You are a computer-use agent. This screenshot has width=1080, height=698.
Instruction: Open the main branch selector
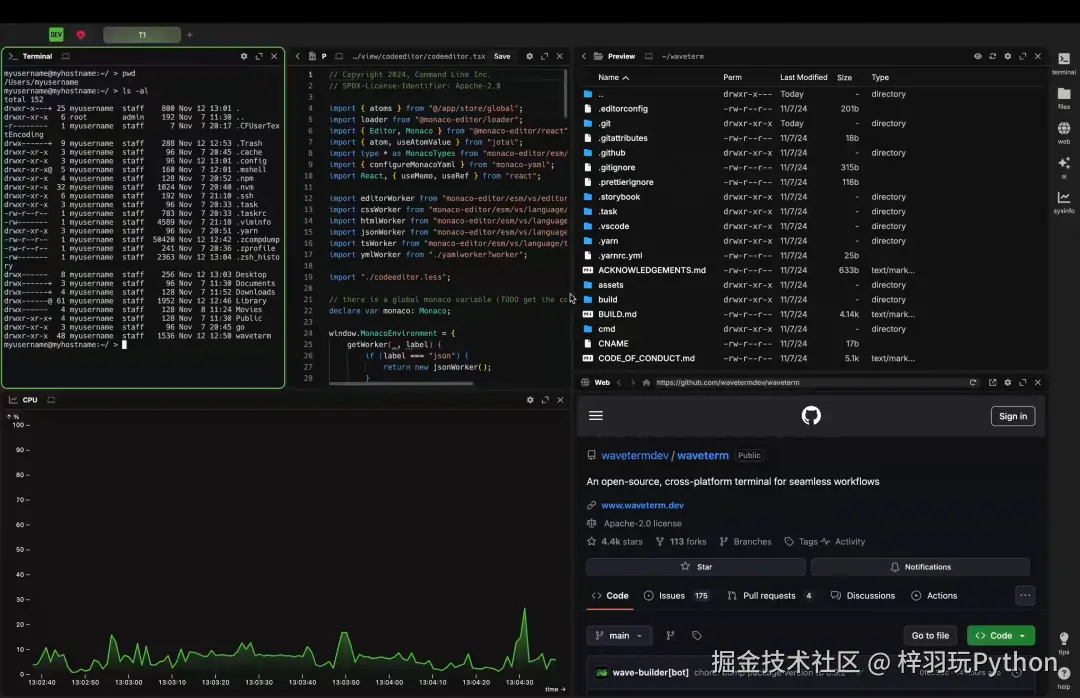619,635
